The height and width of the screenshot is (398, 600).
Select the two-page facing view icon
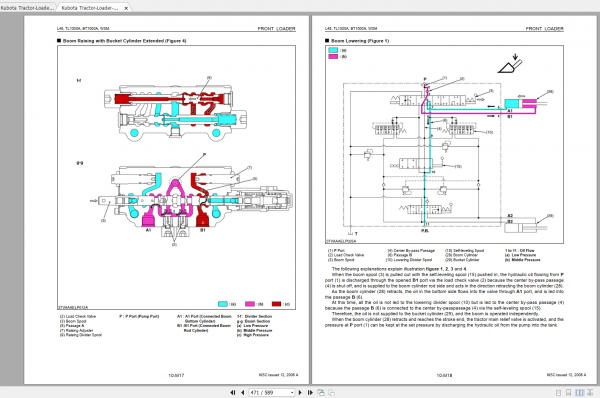580,393
